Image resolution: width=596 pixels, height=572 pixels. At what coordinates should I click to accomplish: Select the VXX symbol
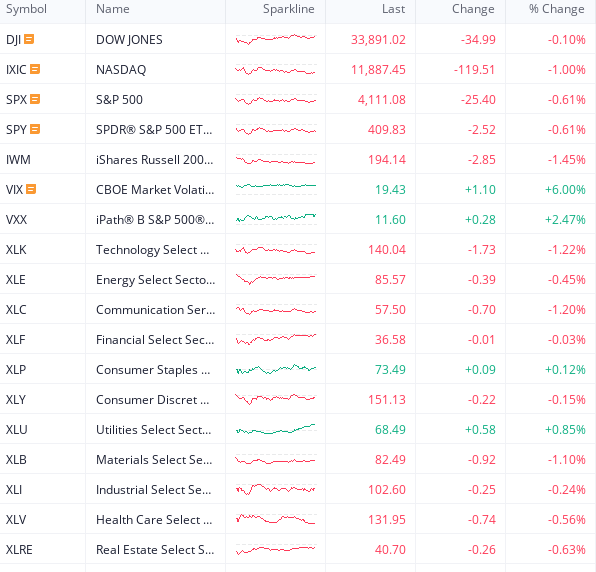tap(16, 220)
